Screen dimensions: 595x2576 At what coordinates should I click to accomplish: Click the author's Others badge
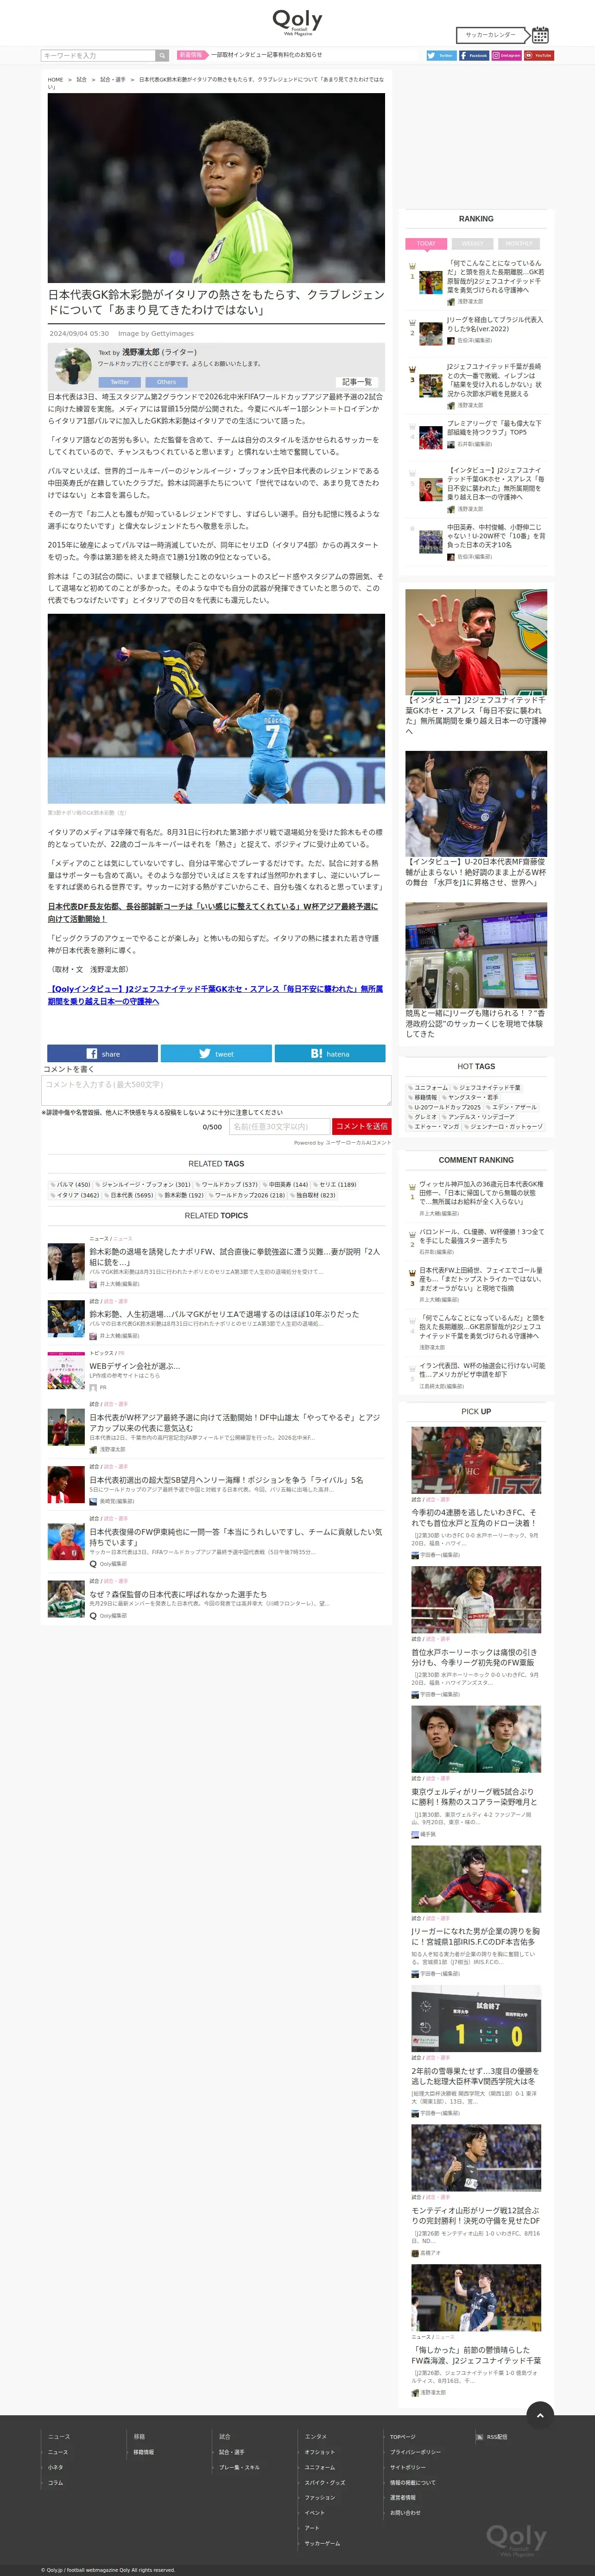click(166, 382)
